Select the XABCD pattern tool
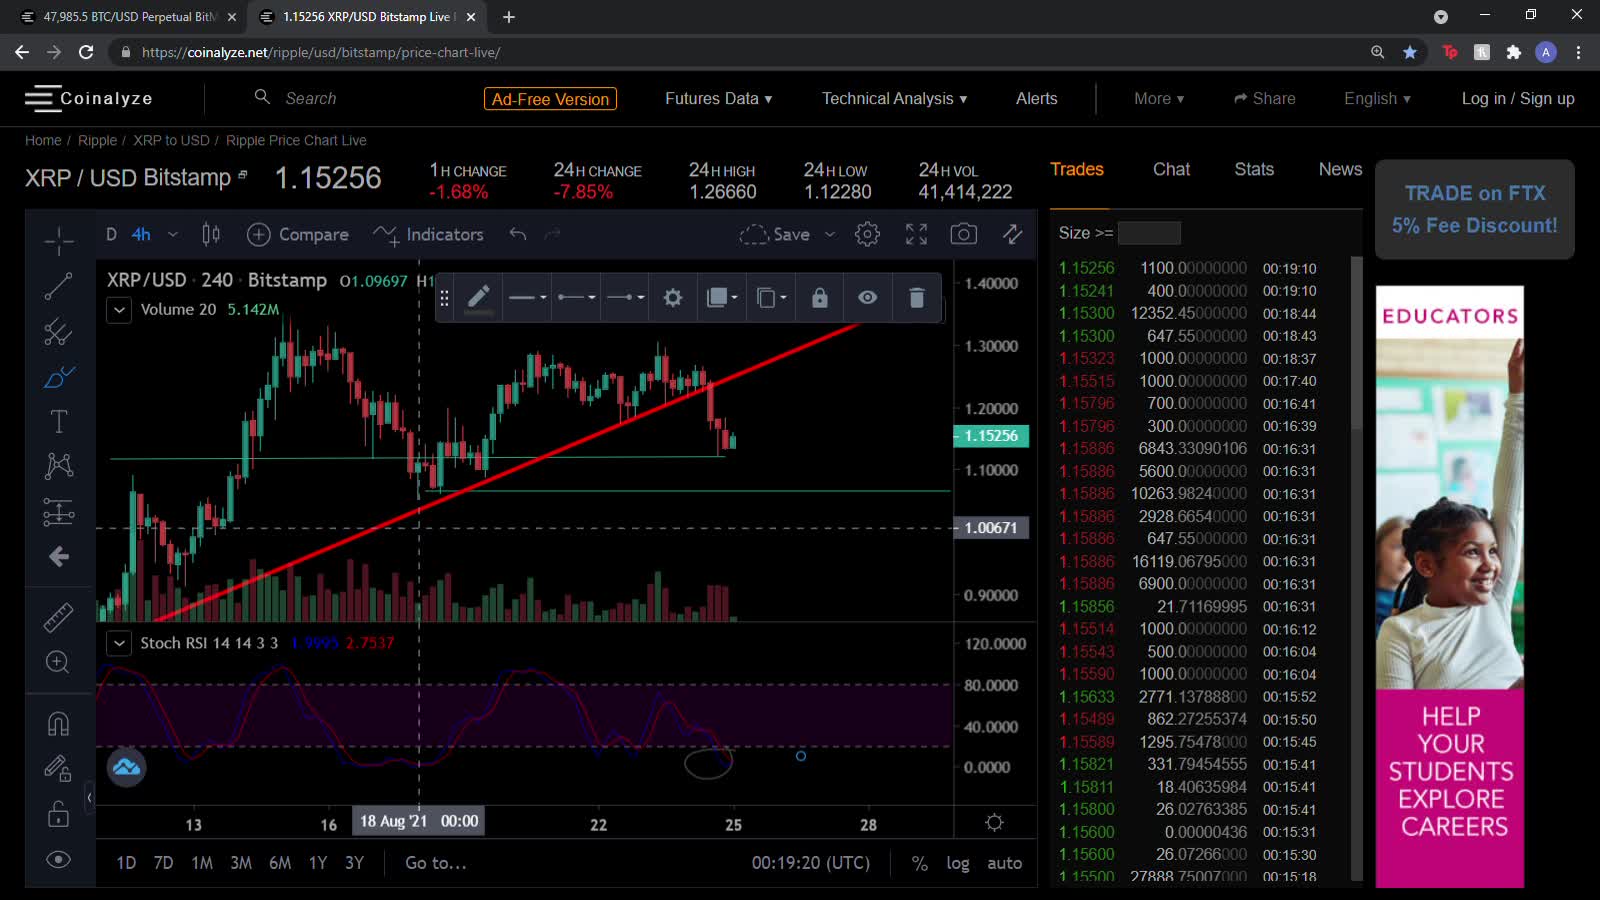Image resolution: width=1600 pixels, height=900 pixels. pyautogui.click(x=59, y=465)
